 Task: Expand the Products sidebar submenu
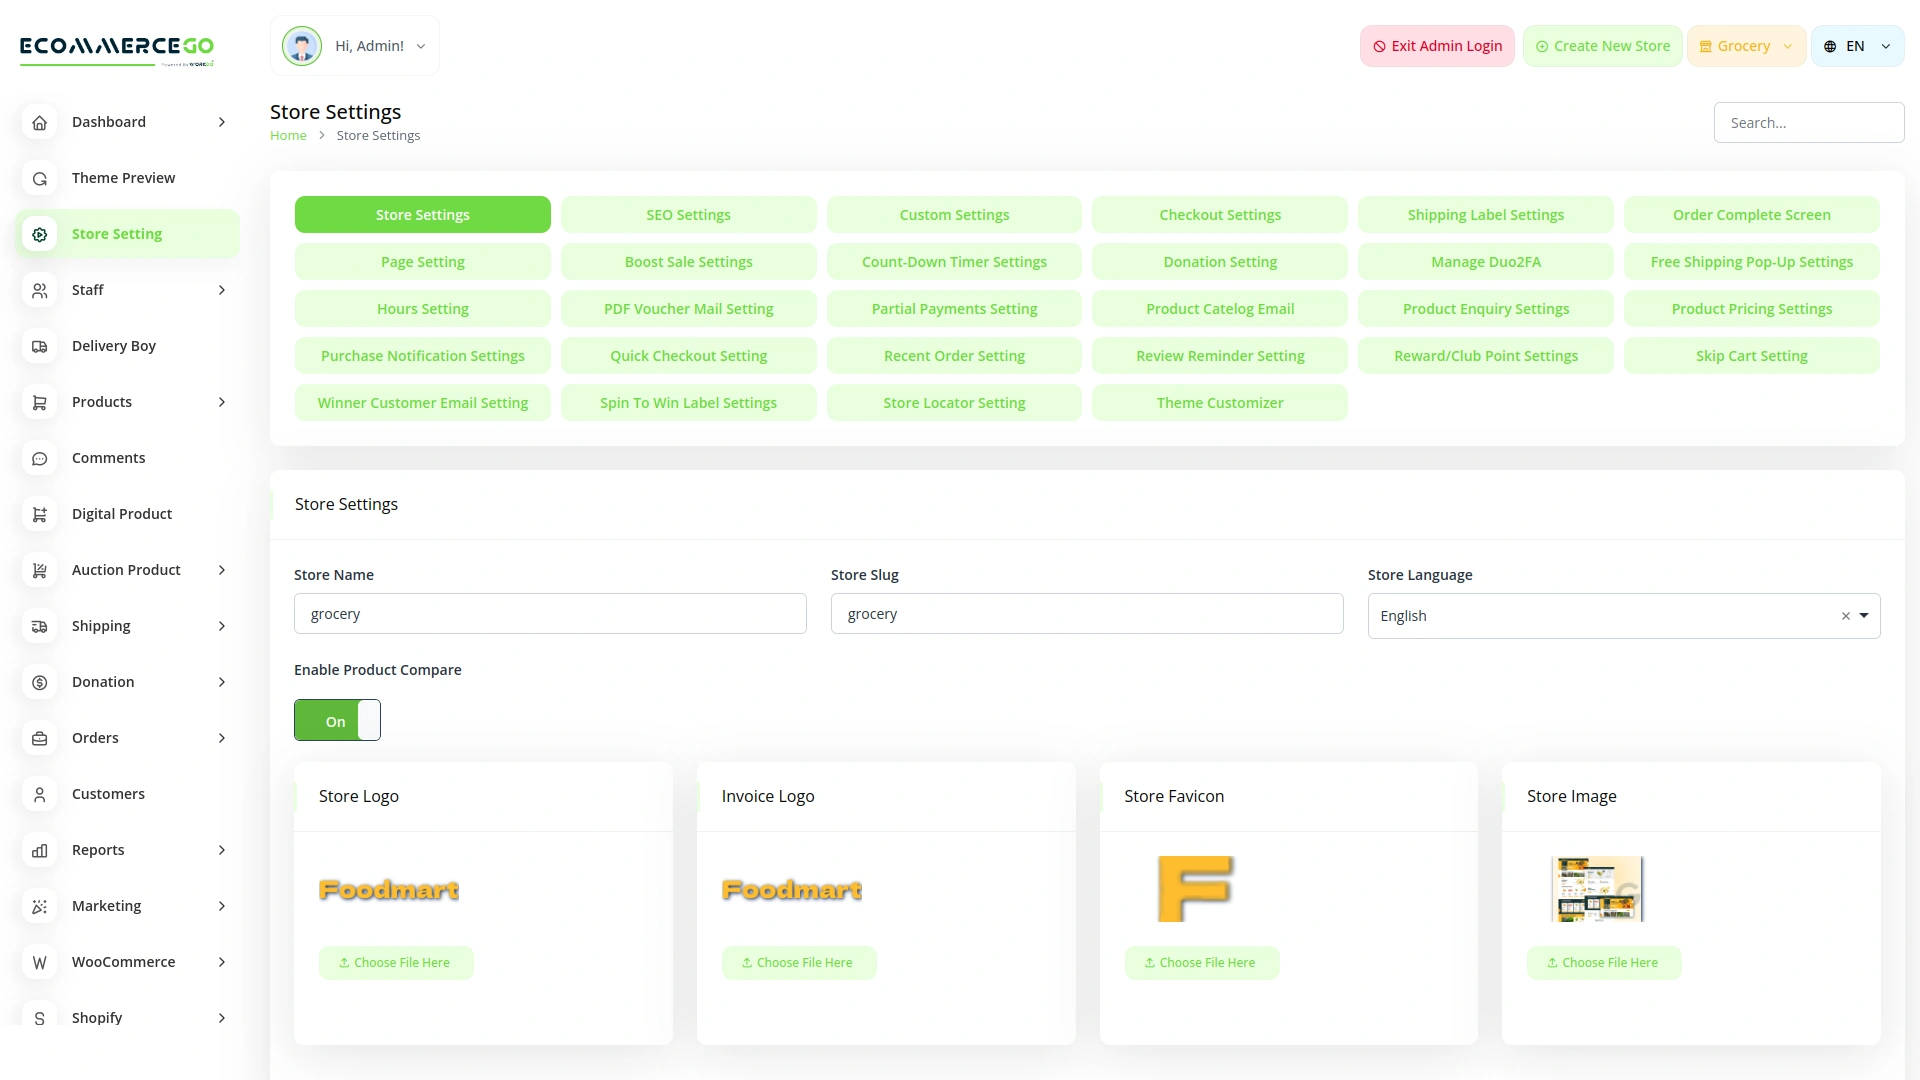tap(222, 402)
